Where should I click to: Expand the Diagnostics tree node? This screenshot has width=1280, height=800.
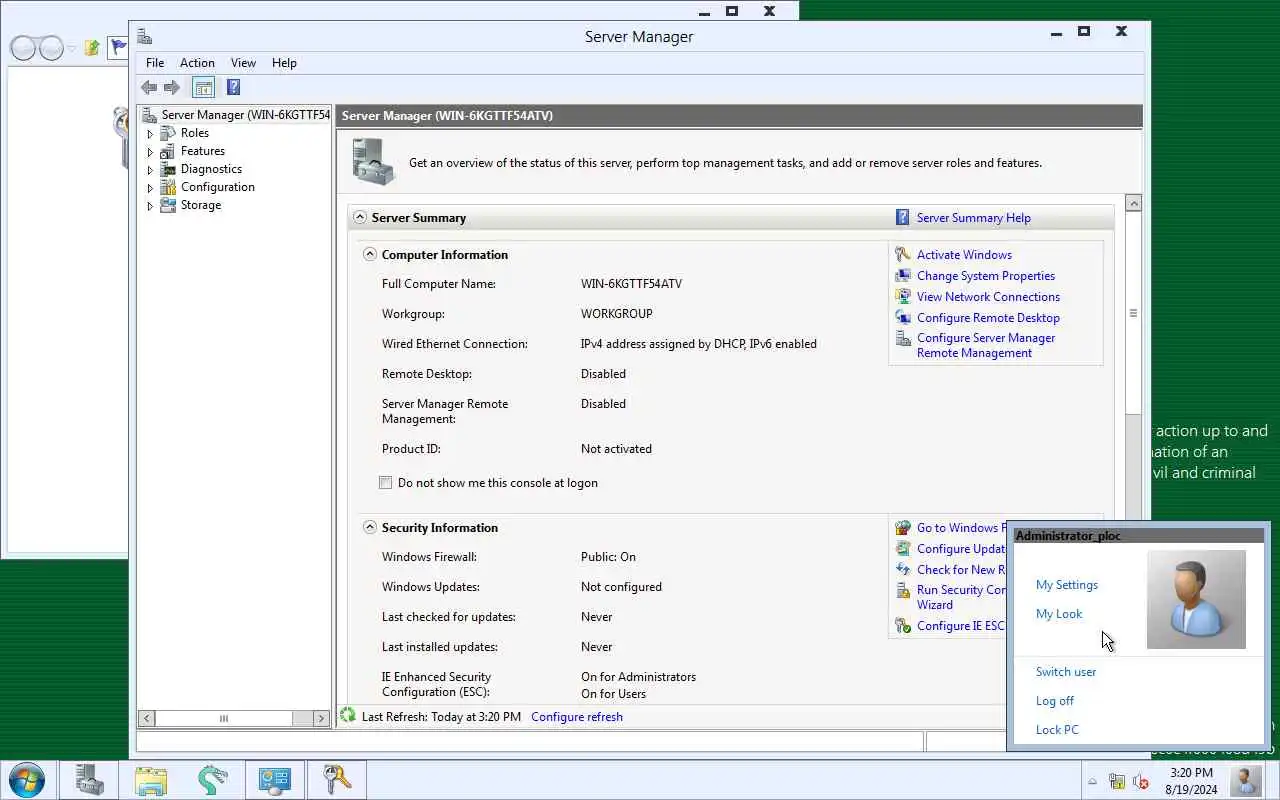coord(151,170)
